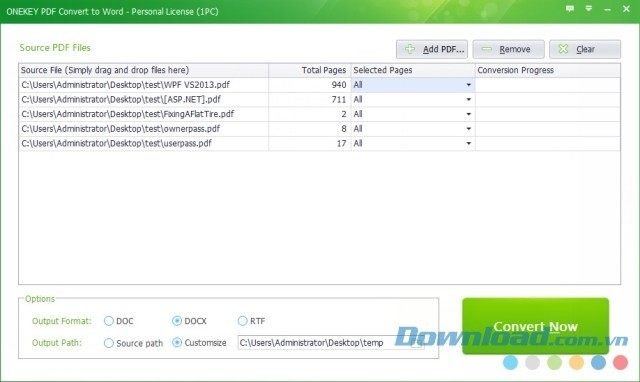Click the Remove button
640x382 pixels.
509,49
